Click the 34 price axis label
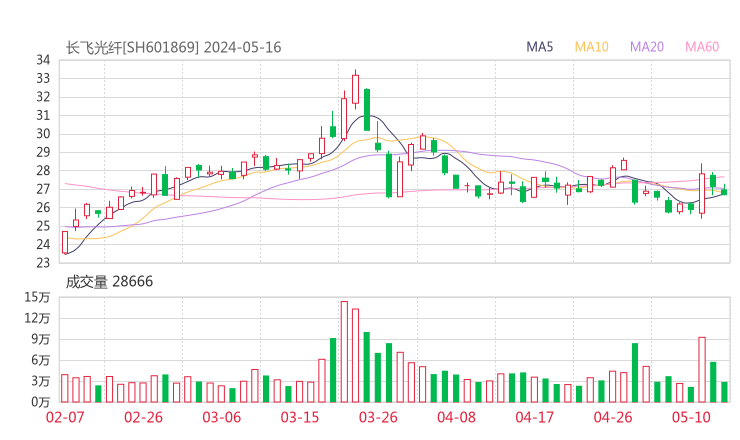 pyautogui.click(x=43, y=60)
